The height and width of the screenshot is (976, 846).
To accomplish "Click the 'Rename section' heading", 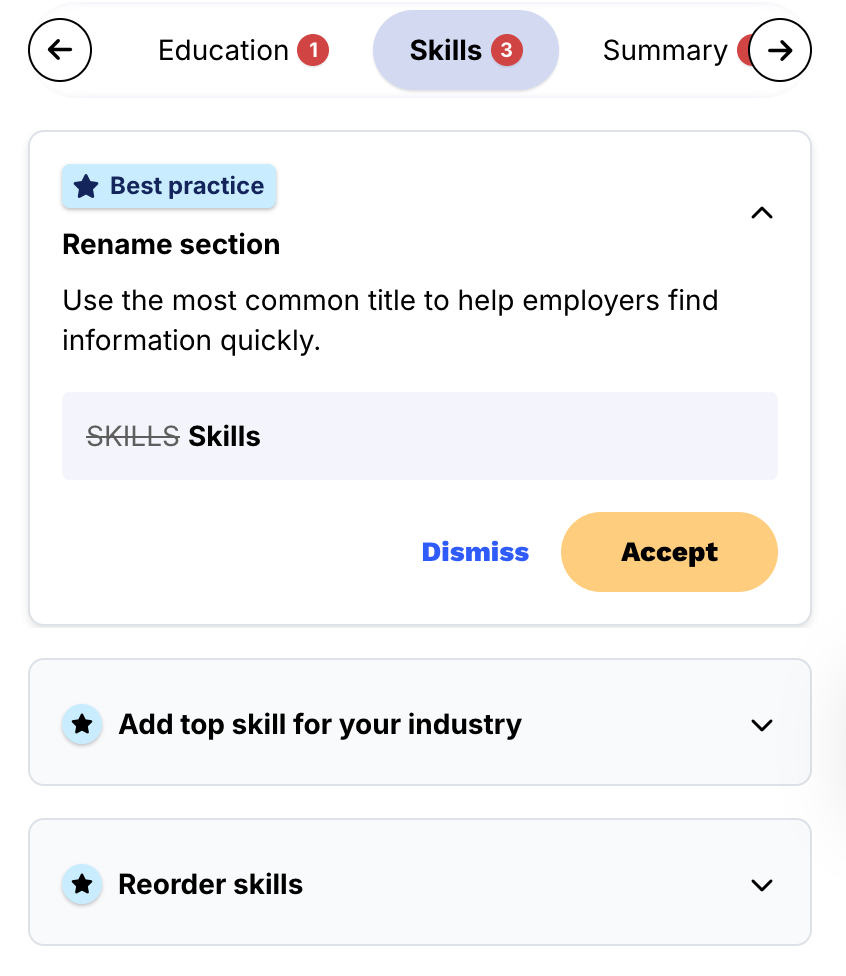I will click(171, 244).
